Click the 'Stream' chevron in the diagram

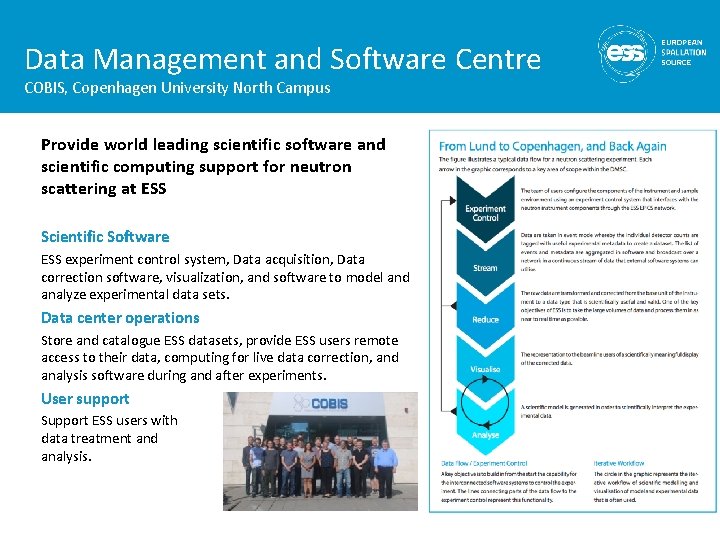[485, 263]
